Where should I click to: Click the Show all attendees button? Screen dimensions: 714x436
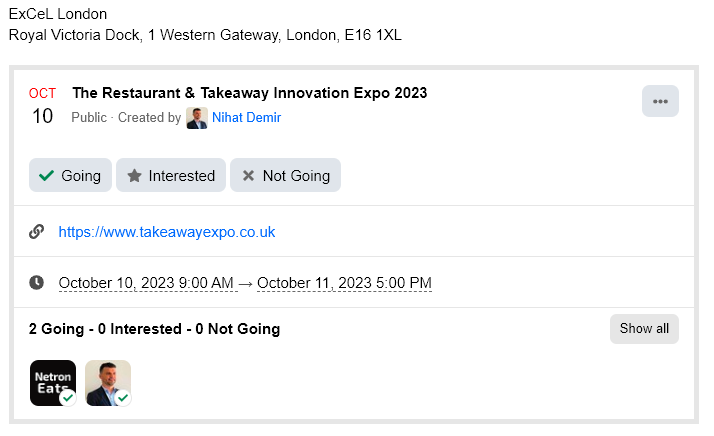tap(644, 329)
